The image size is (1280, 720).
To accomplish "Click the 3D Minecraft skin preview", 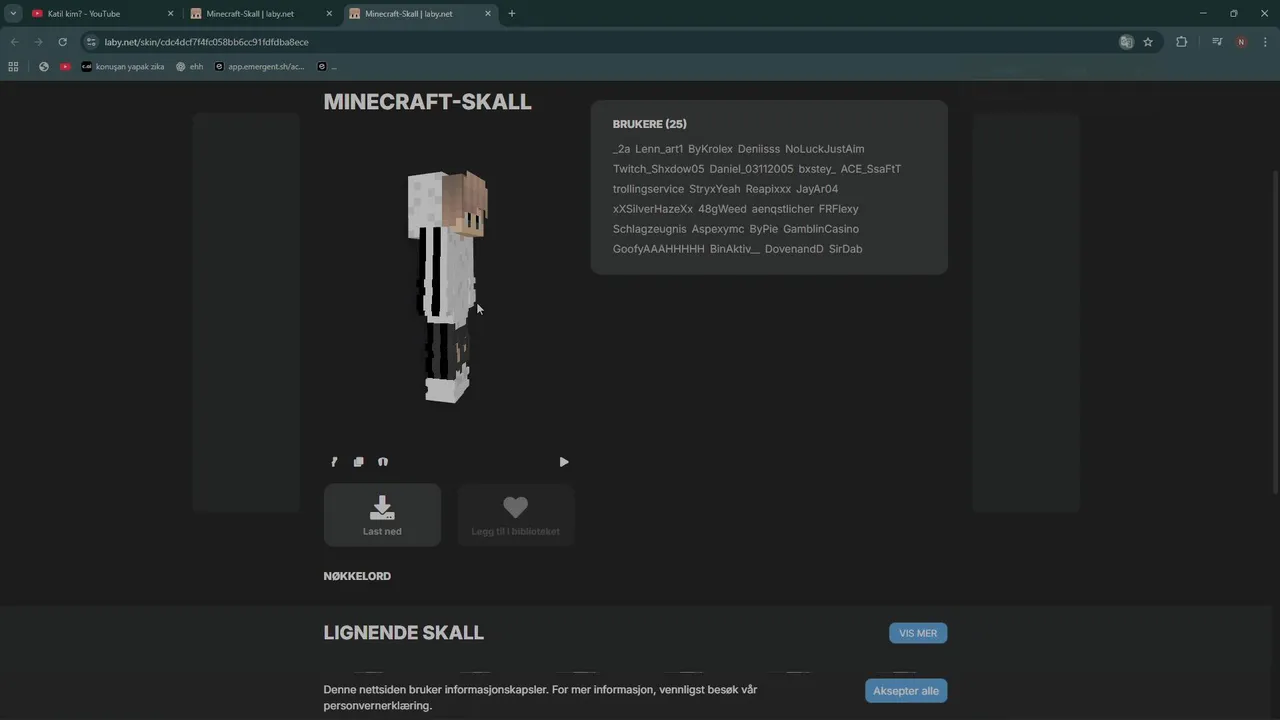I will (x=447, y=287).
